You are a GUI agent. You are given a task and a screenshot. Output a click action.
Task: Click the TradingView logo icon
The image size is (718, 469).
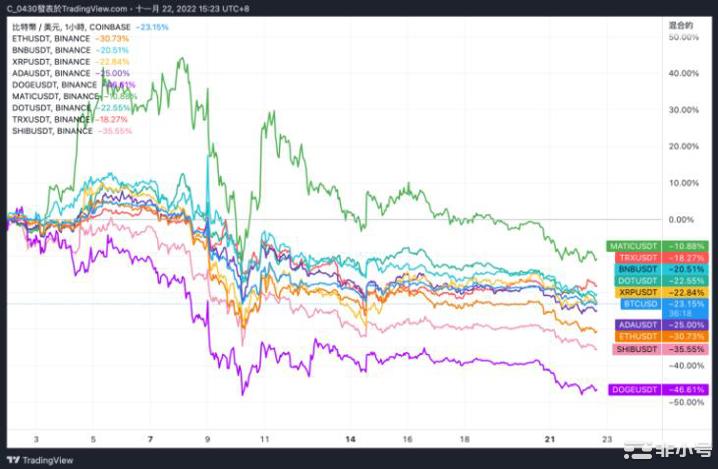pyautogui.click(x=15, y=460)
